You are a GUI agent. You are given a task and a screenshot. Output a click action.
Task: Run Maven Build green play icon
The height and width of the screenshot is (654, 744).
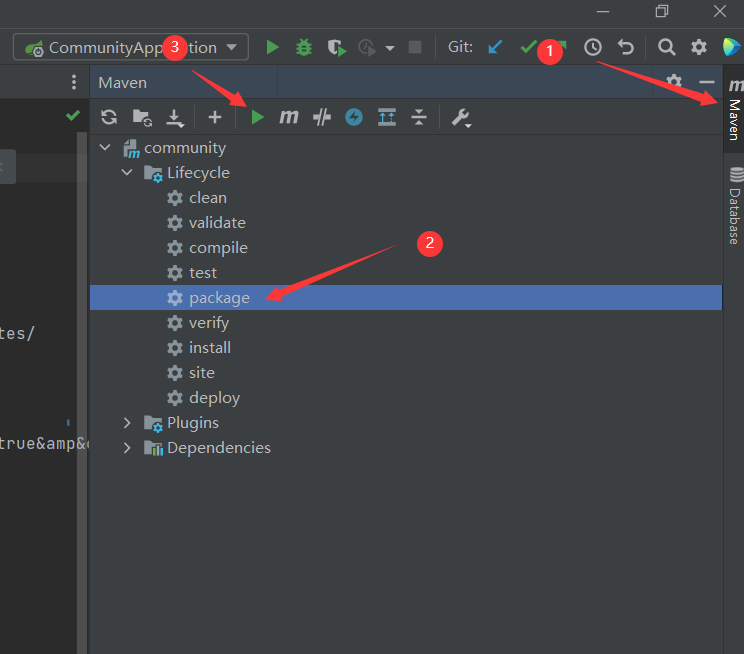tap(257, 117)
